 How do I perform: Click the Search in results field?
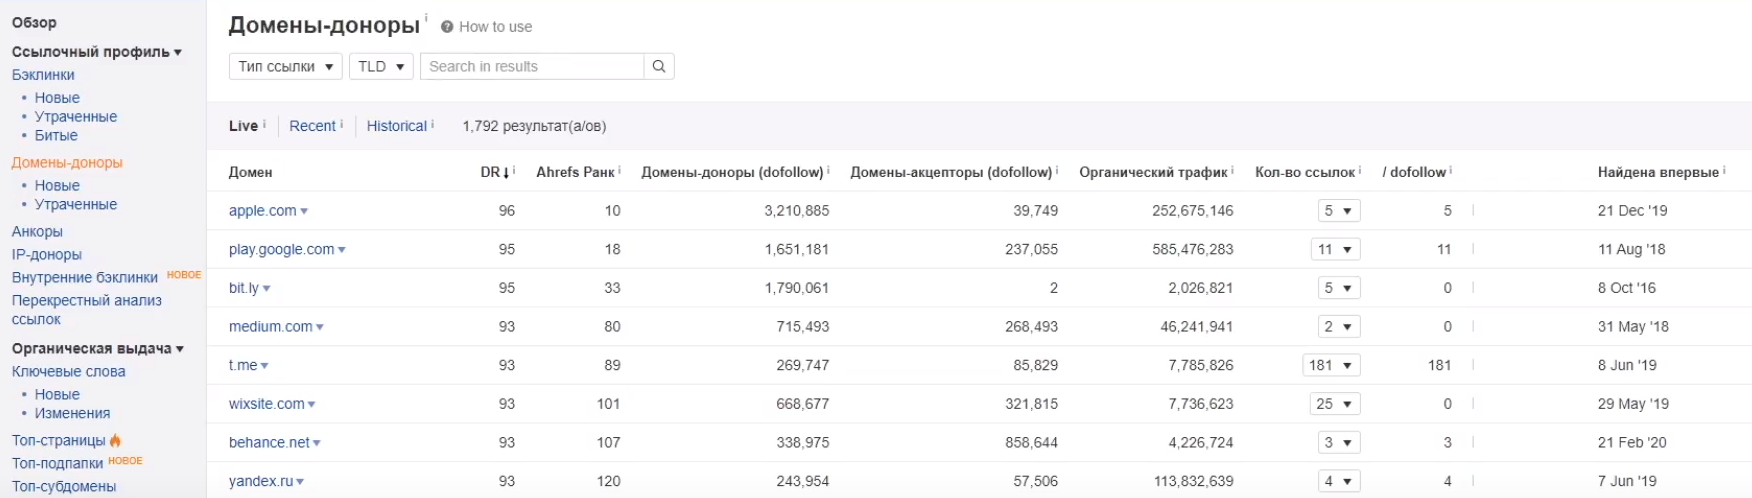click(531, 66)
